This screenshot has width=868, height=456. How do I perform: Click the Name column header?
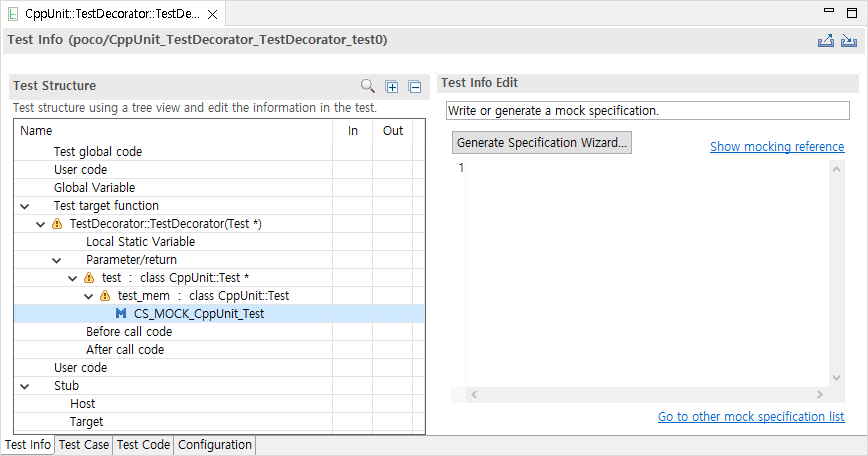(173, 131)
